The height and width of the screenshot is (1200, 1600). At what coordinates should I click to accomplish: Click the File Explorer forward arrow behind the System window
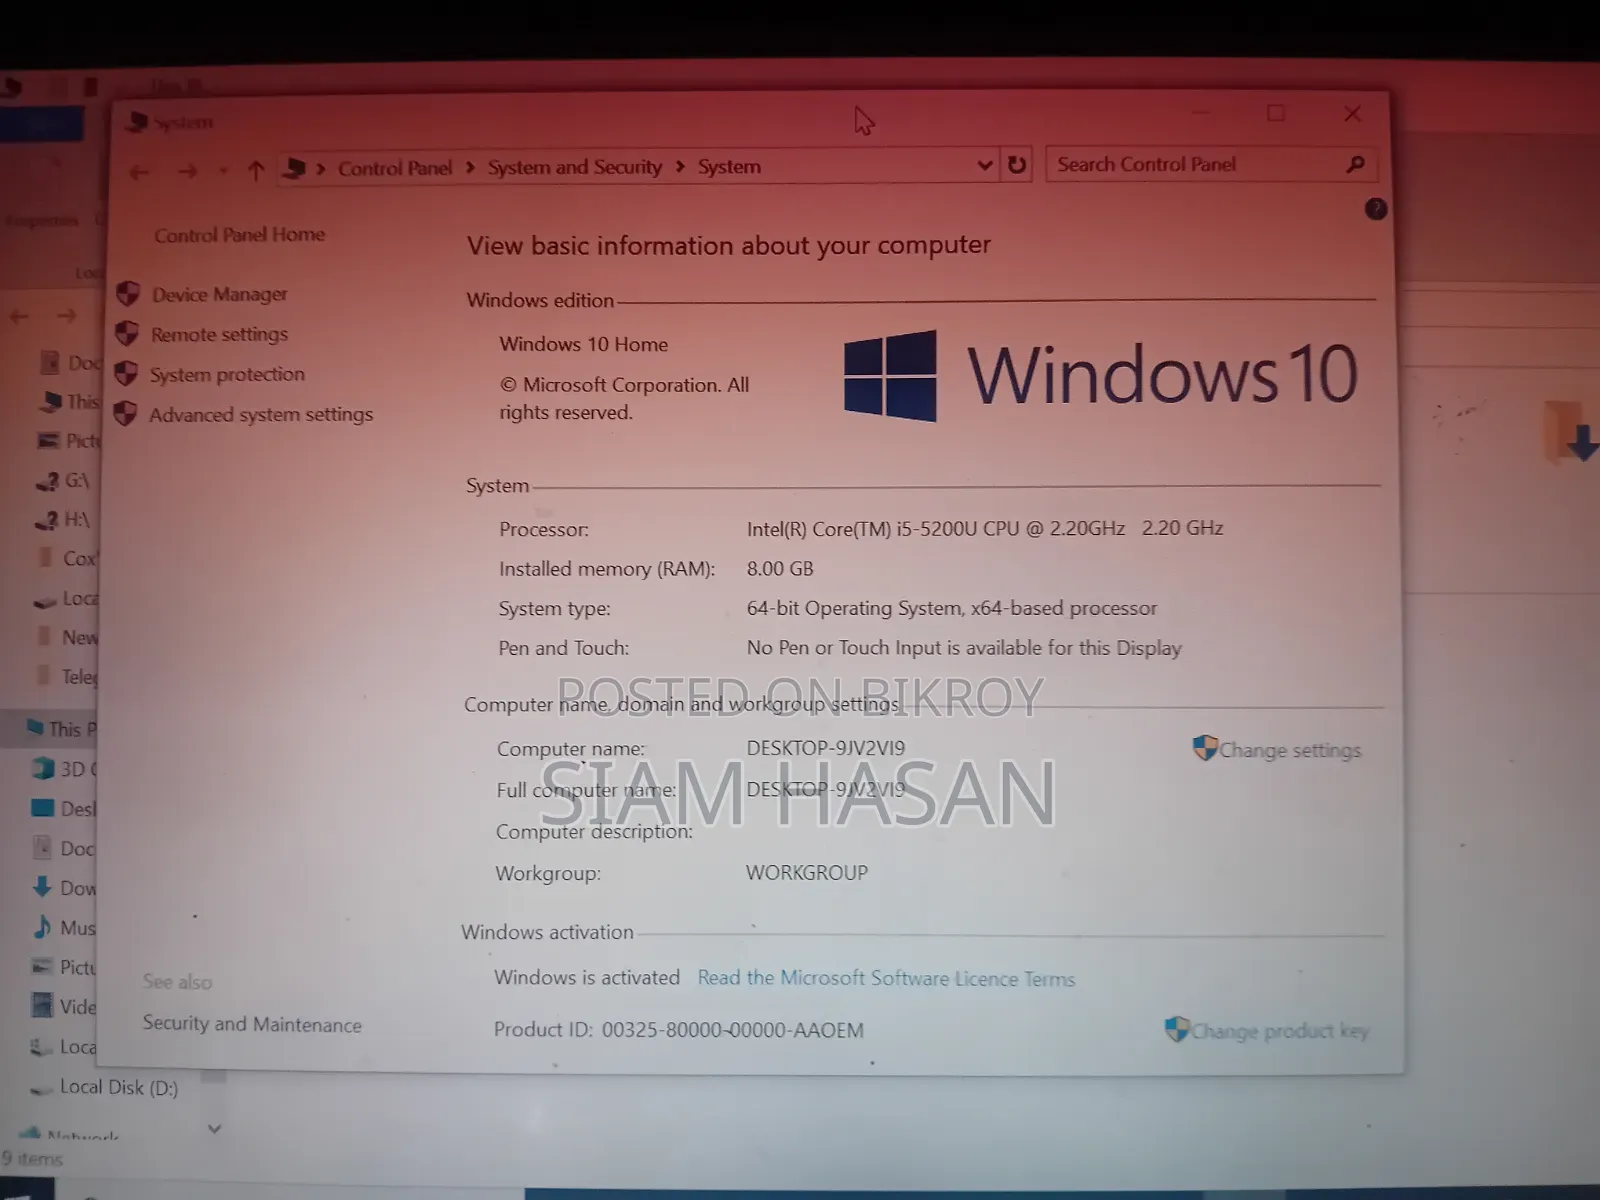67,316
